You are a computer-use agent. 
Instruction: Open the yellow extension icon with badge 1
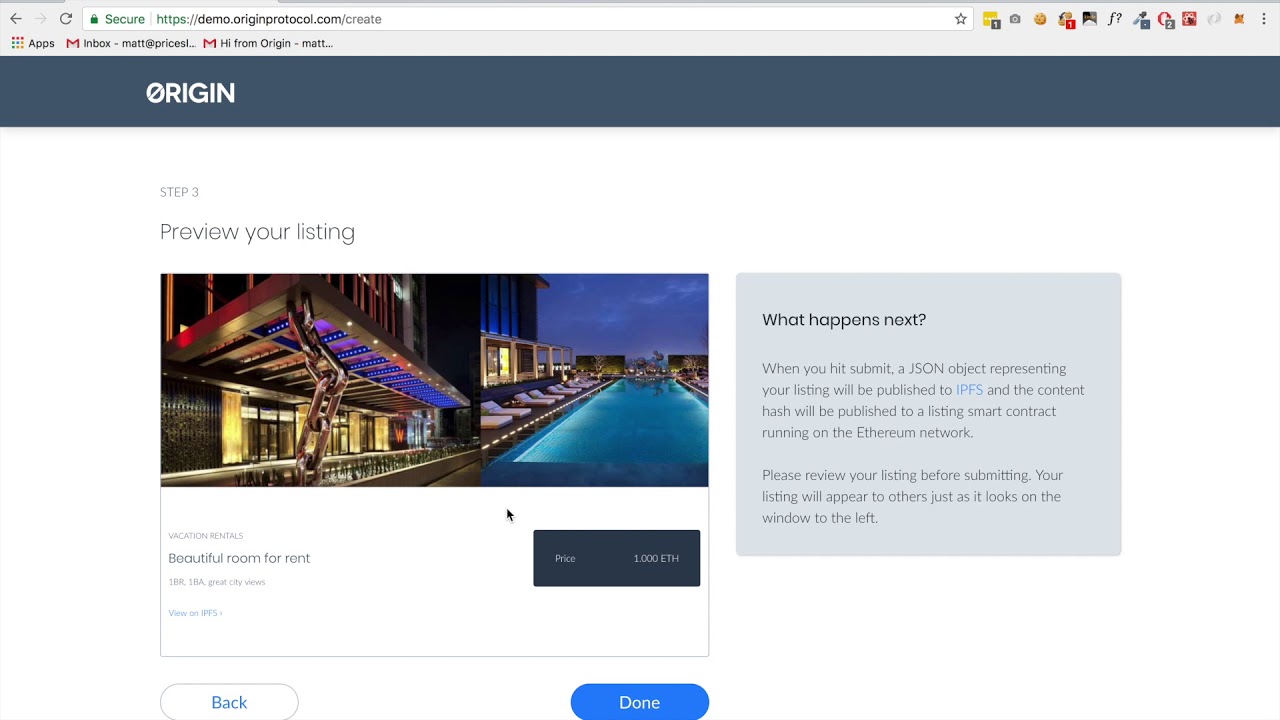[991, 19]
